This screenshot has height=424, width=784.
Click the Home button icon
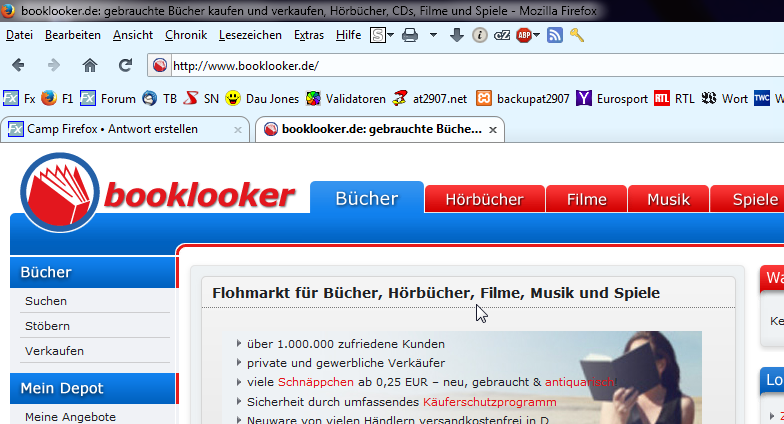point(90,65)
